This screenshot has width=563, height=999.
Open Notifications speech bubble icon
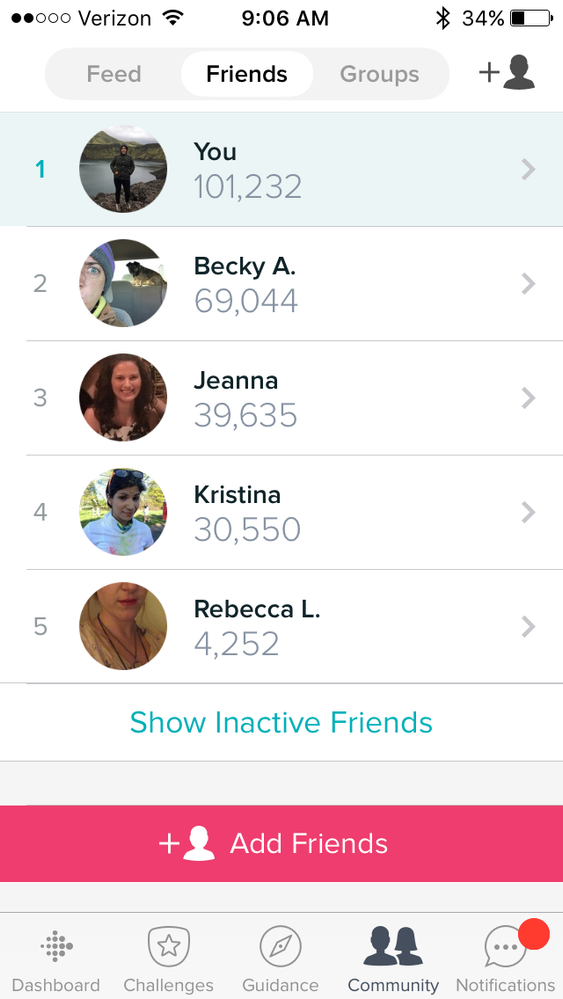506,948
